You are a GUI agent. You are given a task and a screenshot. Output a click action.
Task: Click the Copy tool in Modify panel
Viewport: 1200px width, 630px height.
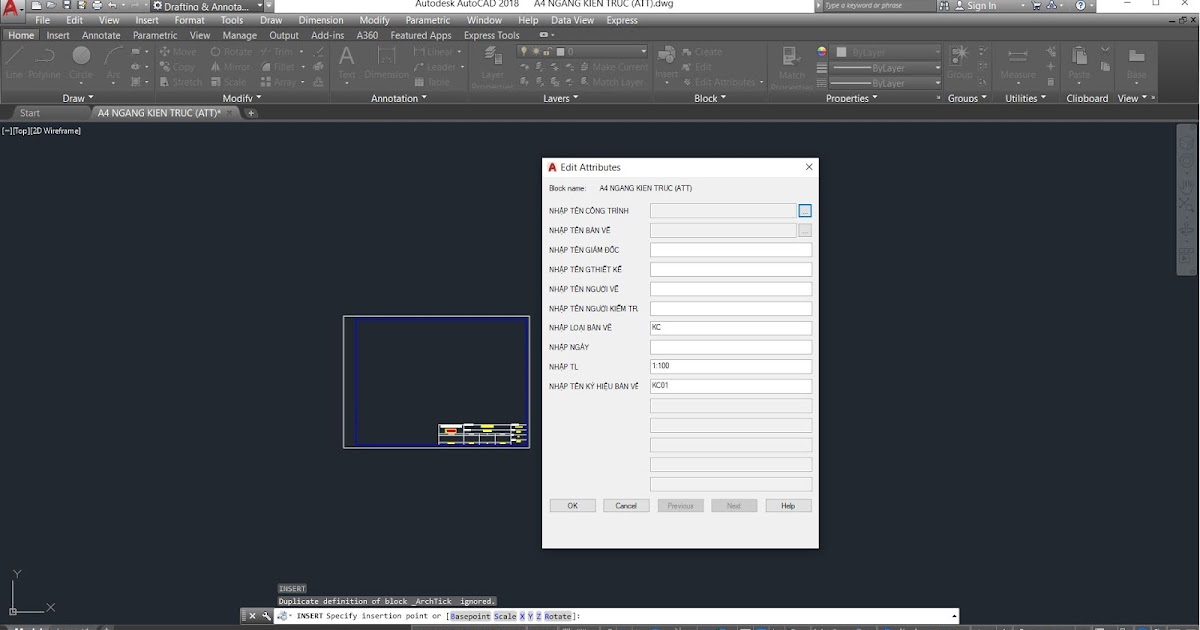pyautogui.click(x=177, y=67)
